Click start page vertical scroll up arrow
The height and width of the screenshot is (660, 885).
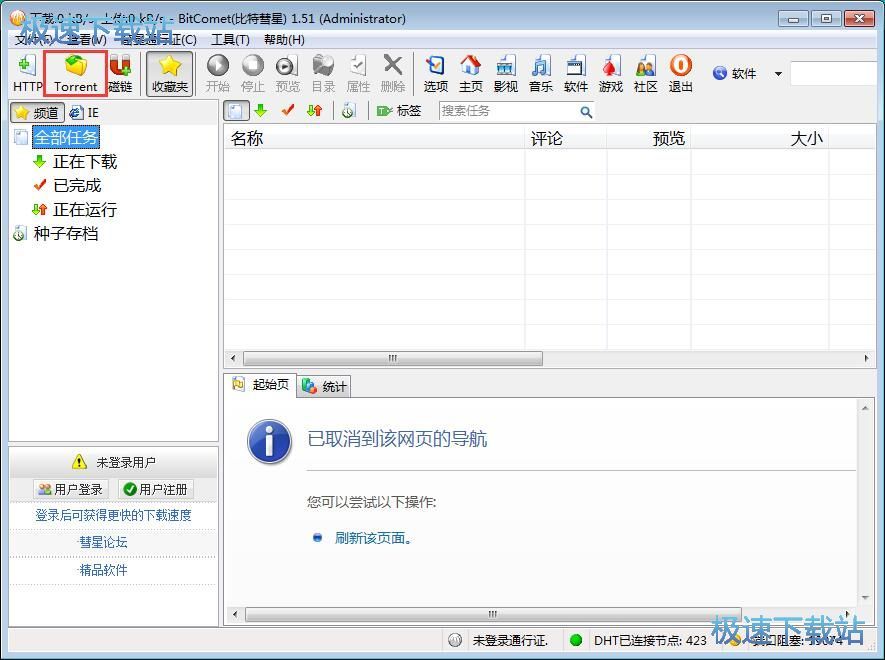tap(865, 408)
